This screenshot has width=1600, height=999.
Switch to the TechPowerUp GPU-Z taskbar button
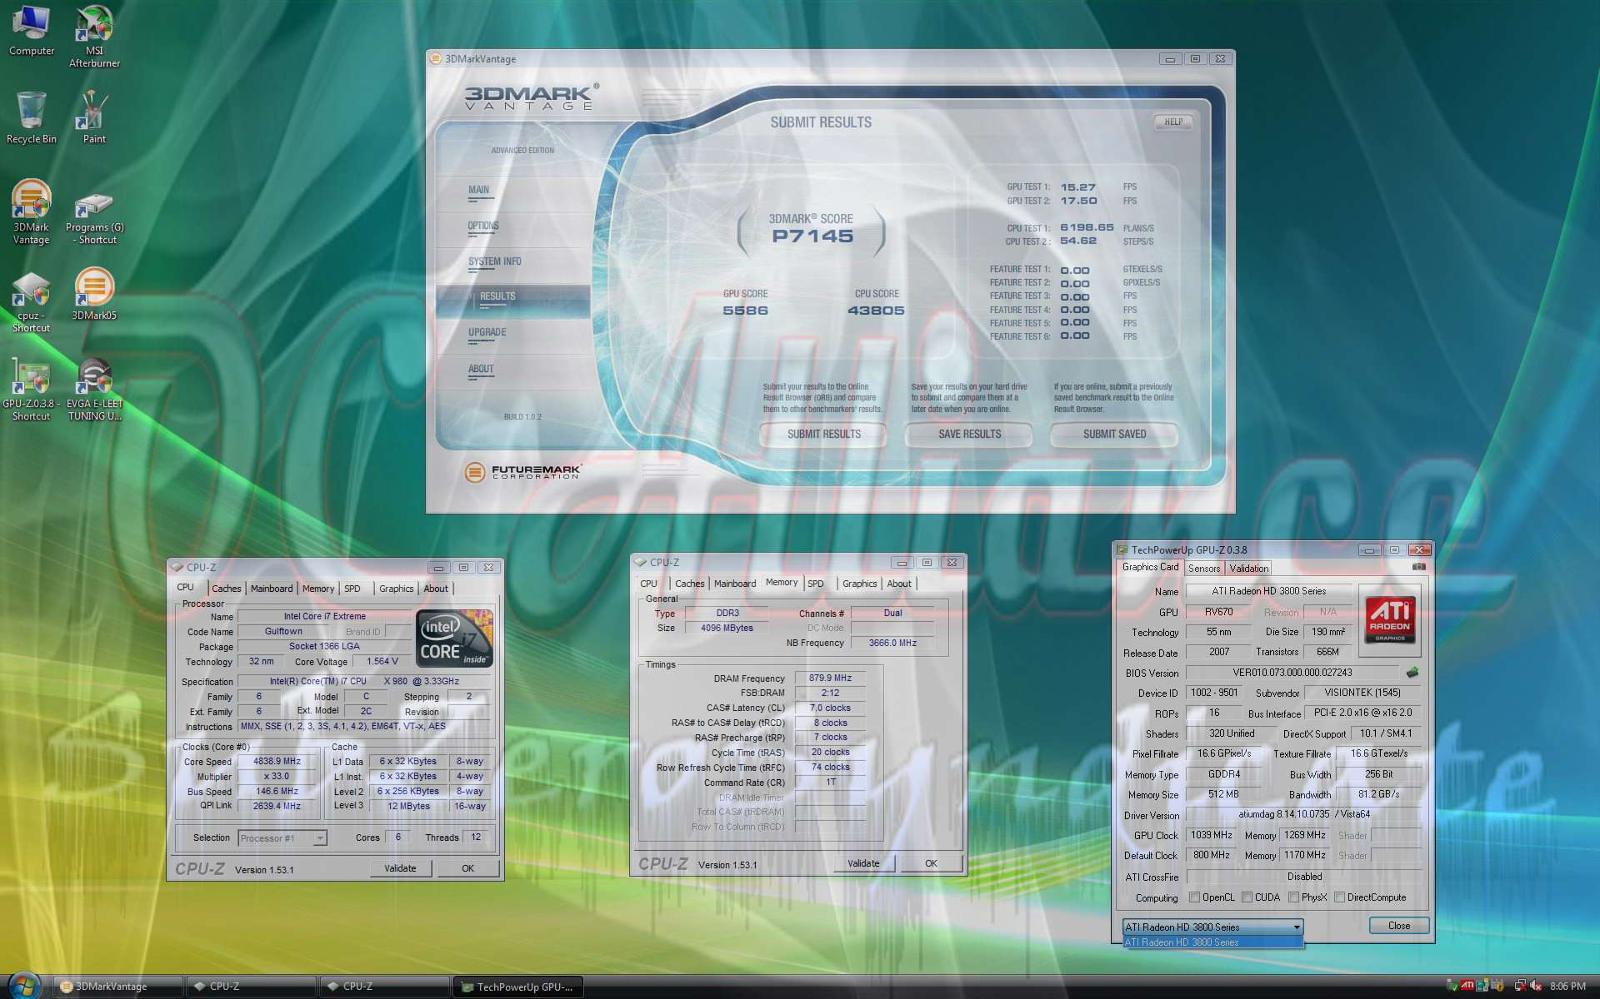point(518,986)
